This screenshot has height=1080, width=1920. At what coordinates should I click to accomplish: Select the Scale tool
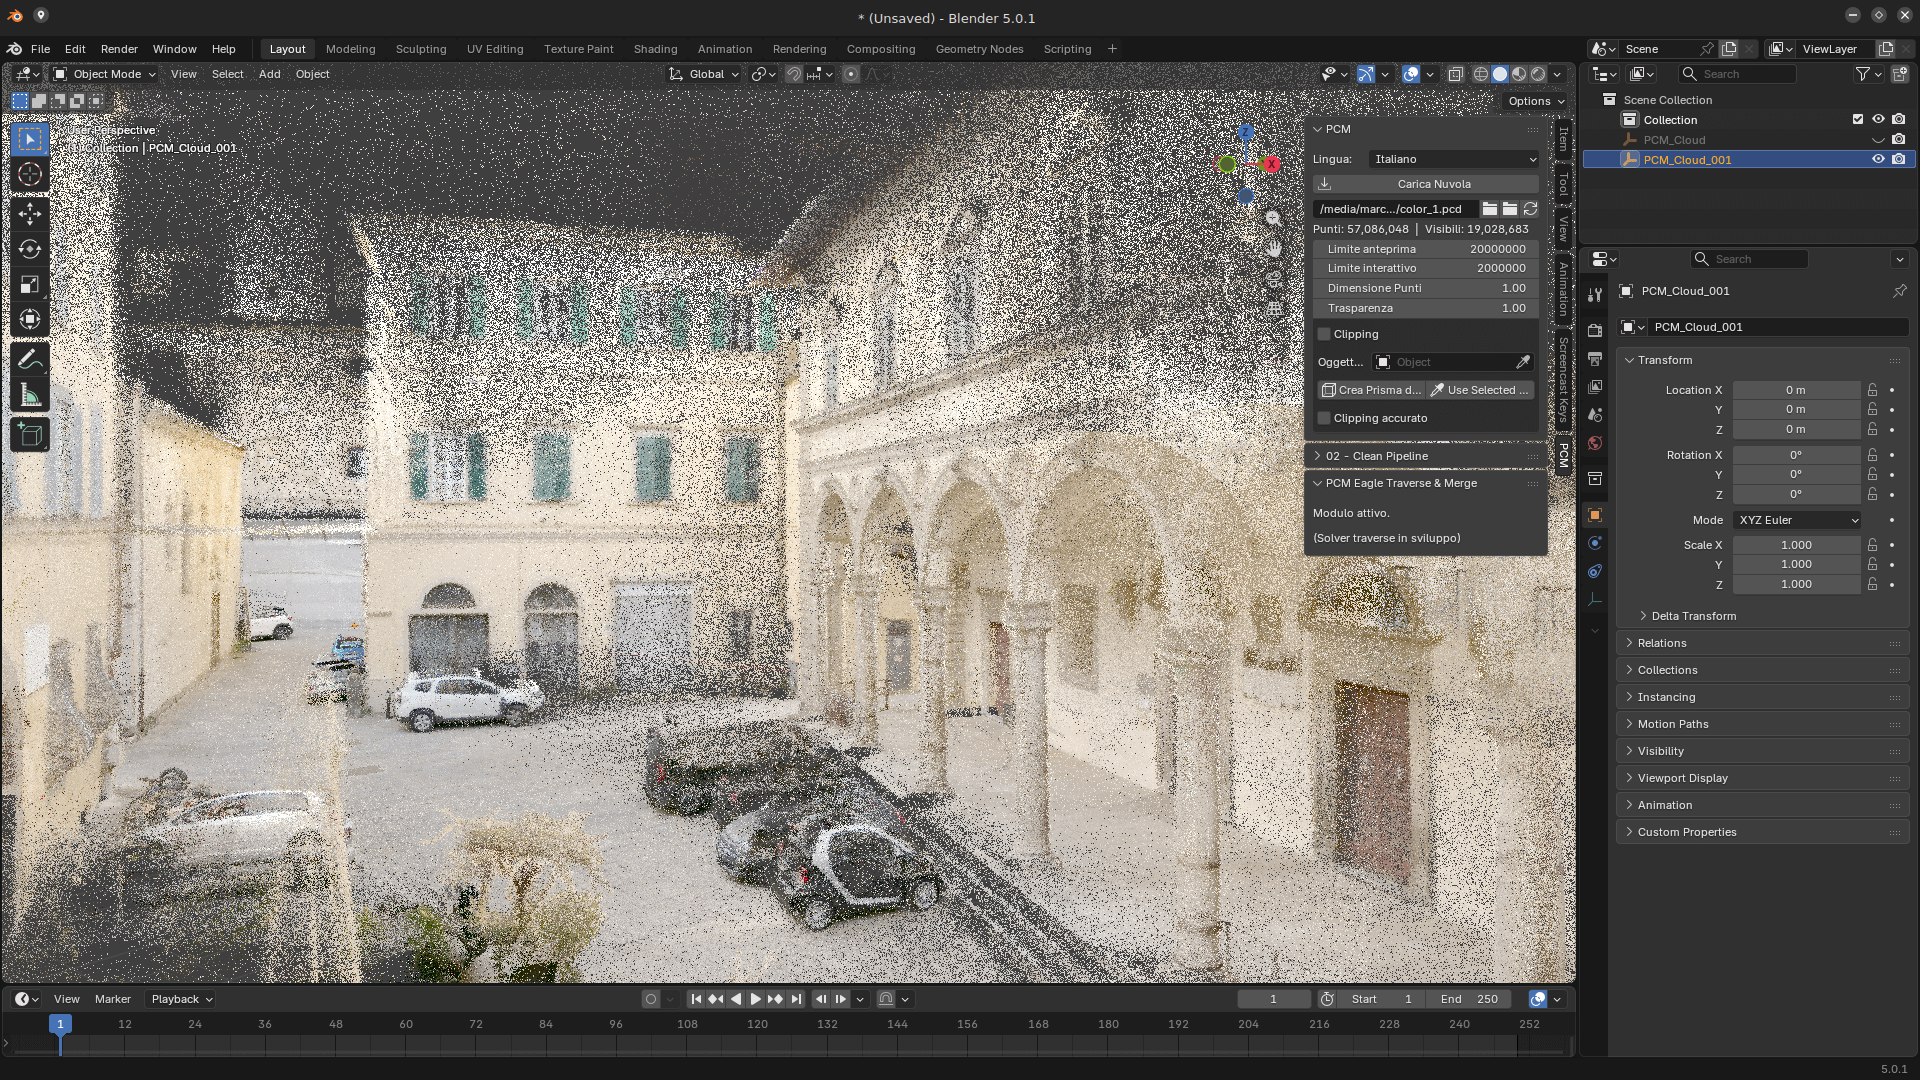(30, 284)
